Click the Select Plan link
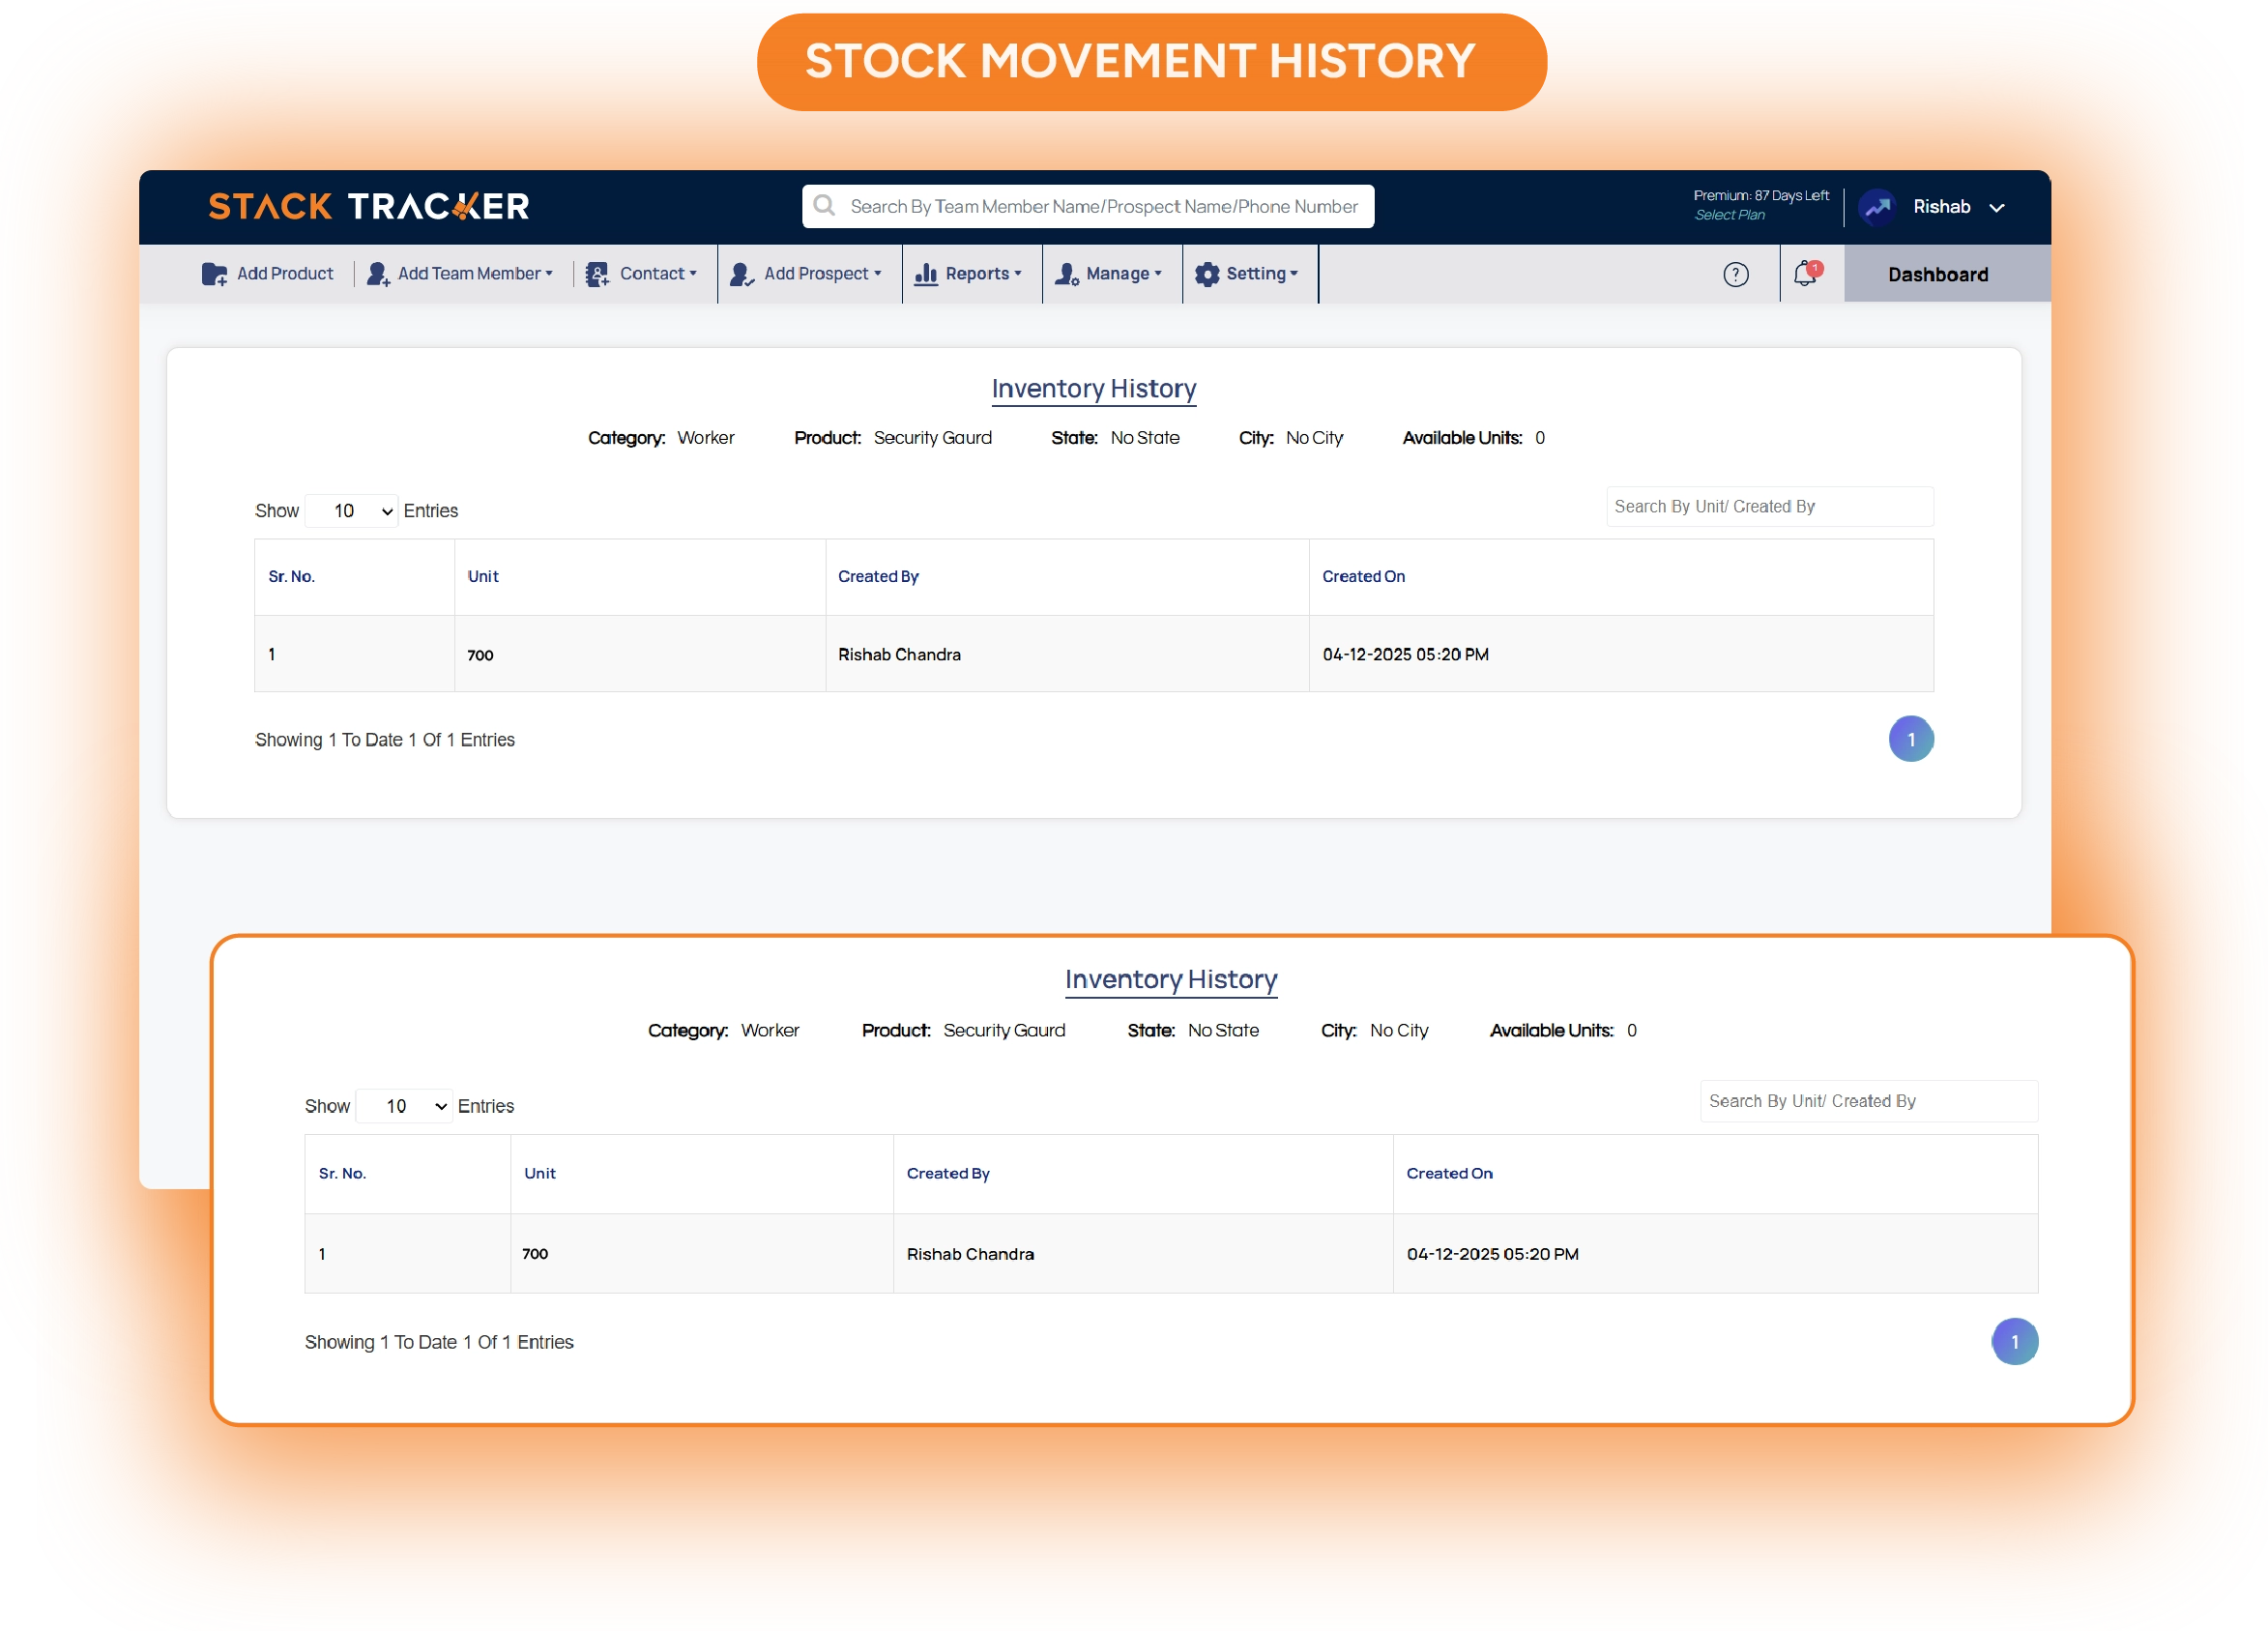2268x1631 pixels. pos(1729,215)
